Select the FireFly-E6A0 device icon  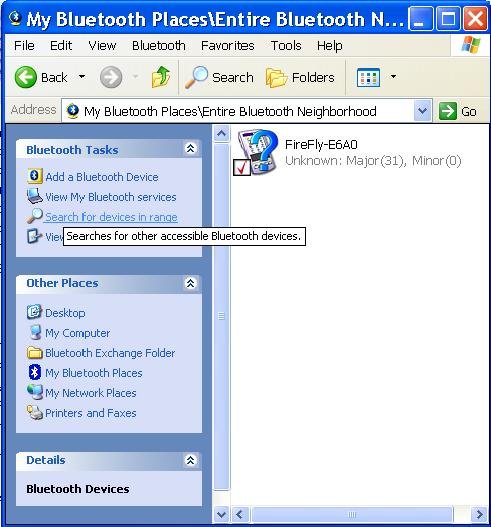pos(256,153)
